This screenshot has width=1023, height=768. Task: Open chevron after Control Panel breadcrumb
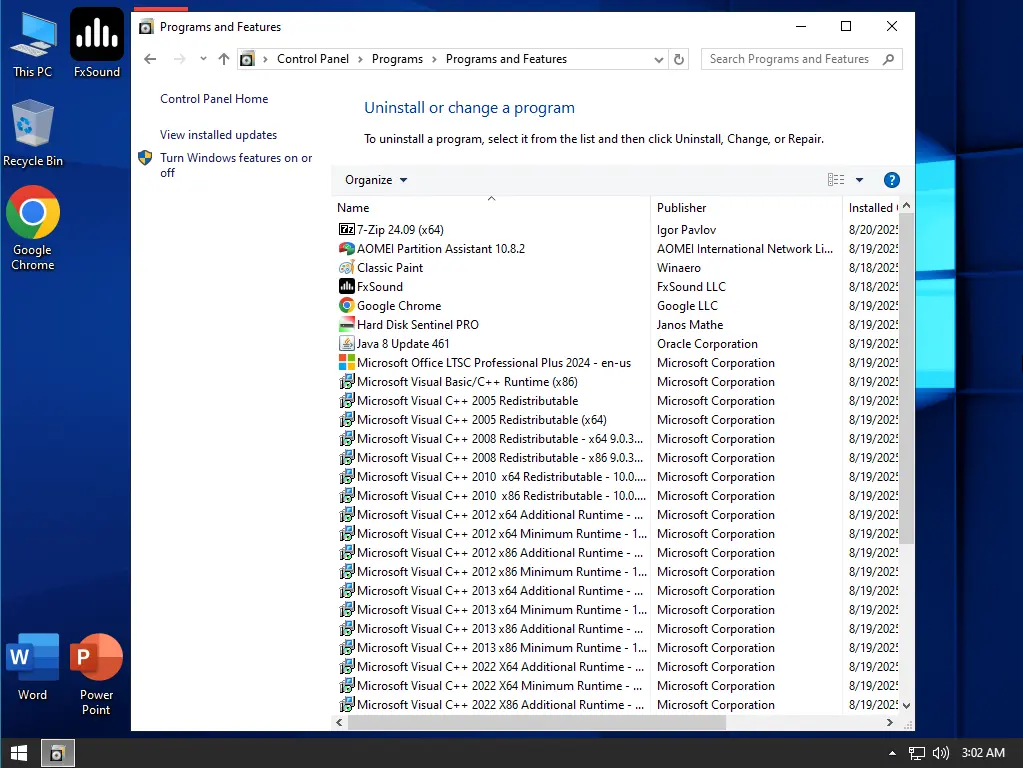point(360,59)
